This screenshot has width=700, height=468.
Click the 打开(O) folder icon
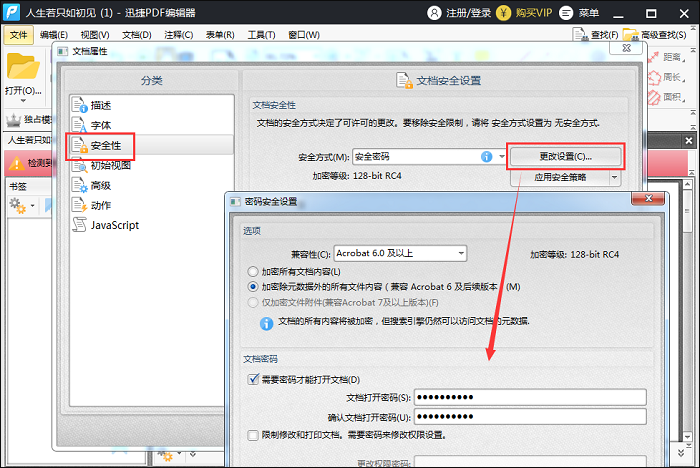tap(22, 66)
